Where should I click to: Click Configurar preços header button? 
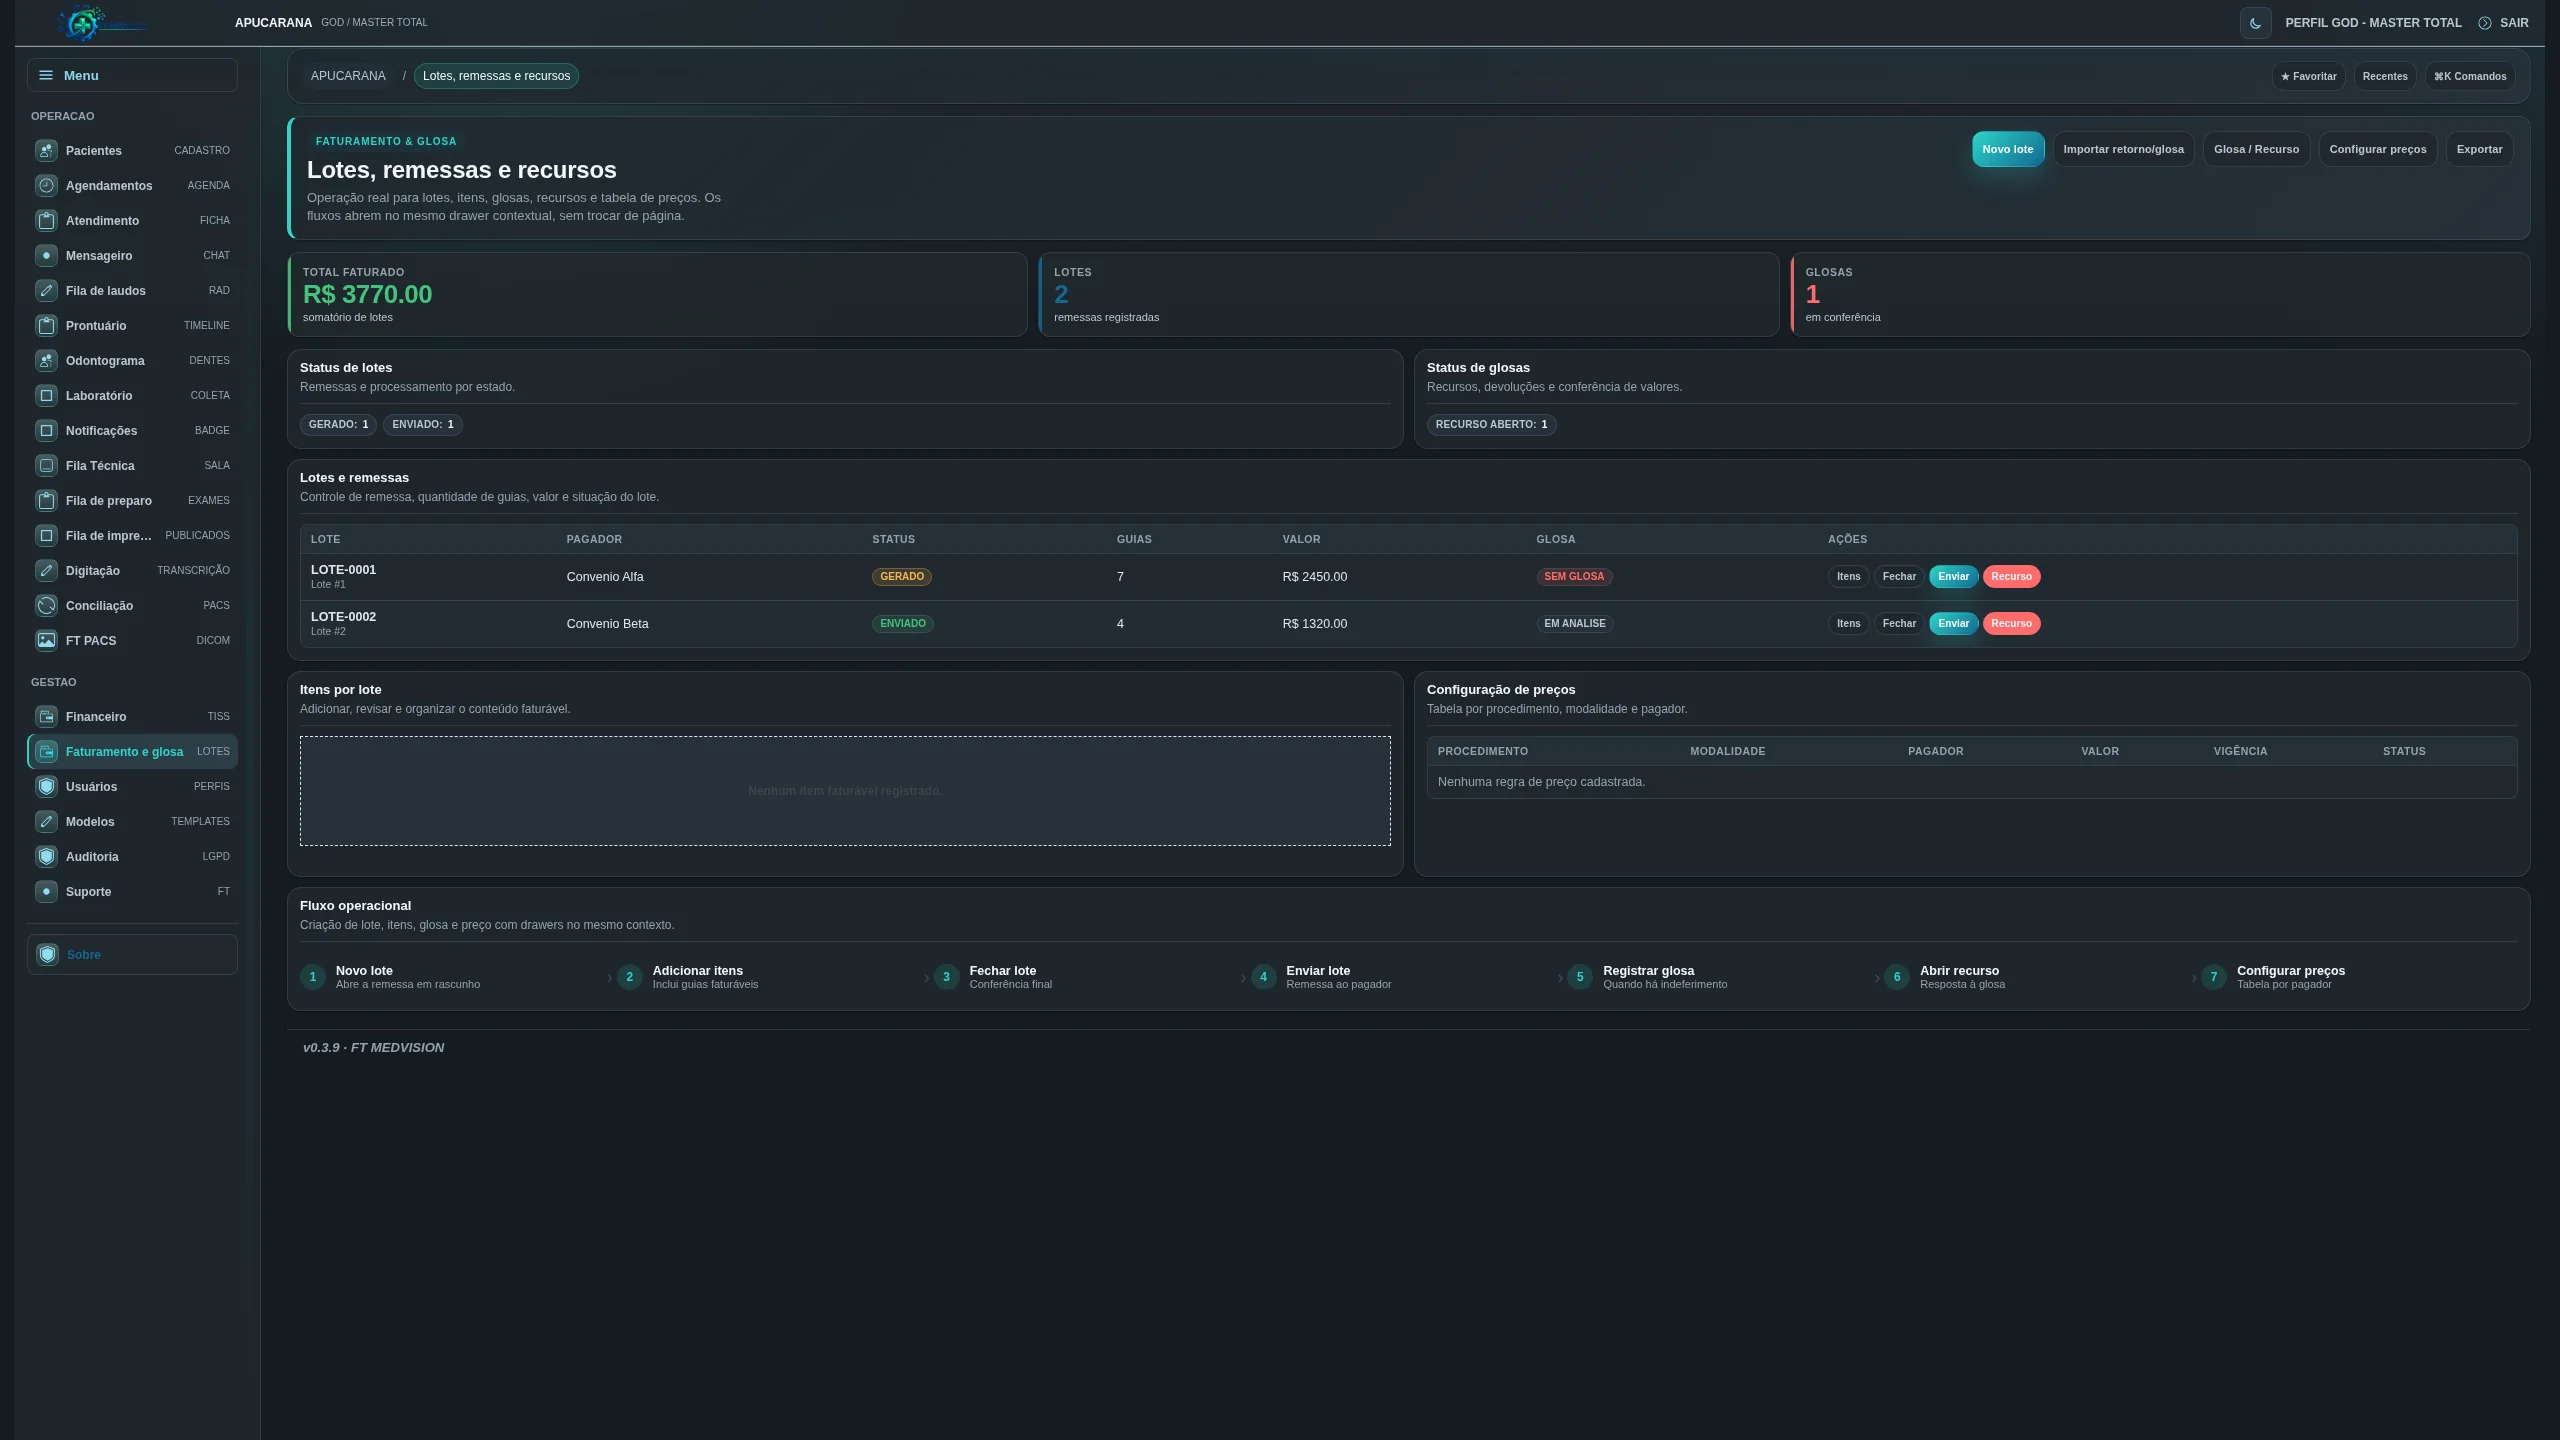click(2377, 149)
